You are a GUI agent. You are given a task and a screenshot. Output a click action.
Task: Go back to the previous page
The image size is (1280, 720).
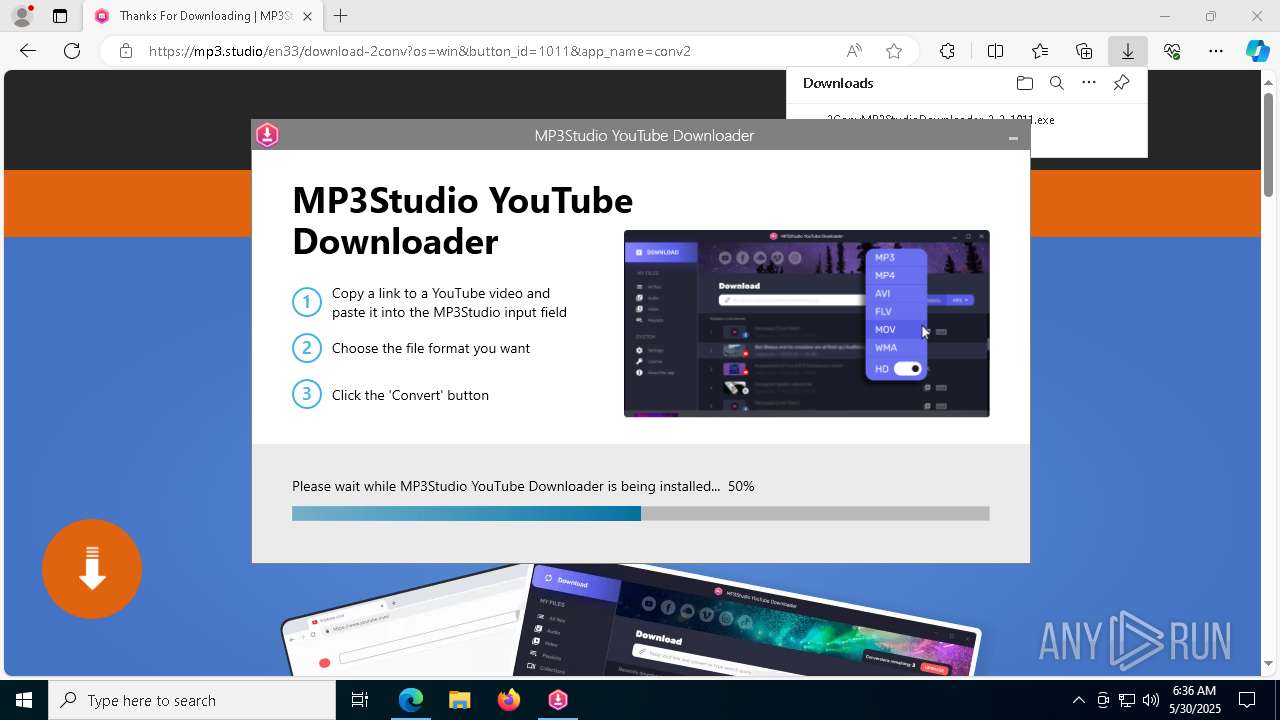pos(28,51)
